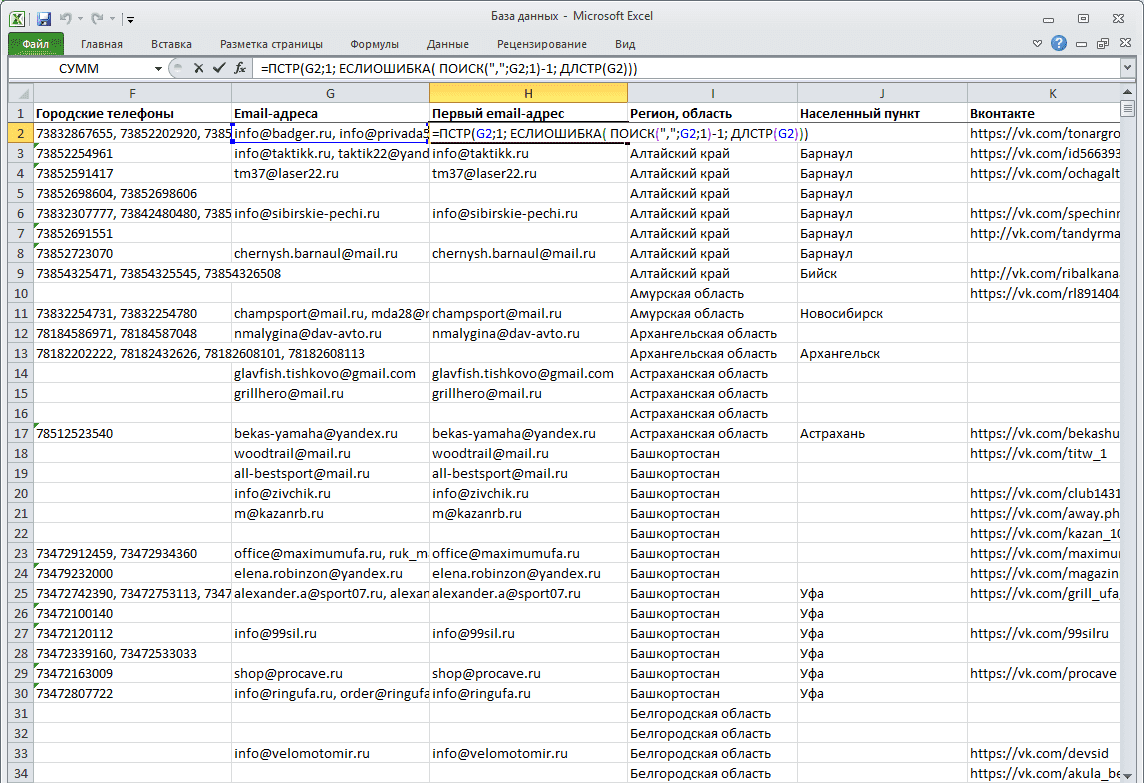Open Insert Function fx dialog

tap(240, 68)
